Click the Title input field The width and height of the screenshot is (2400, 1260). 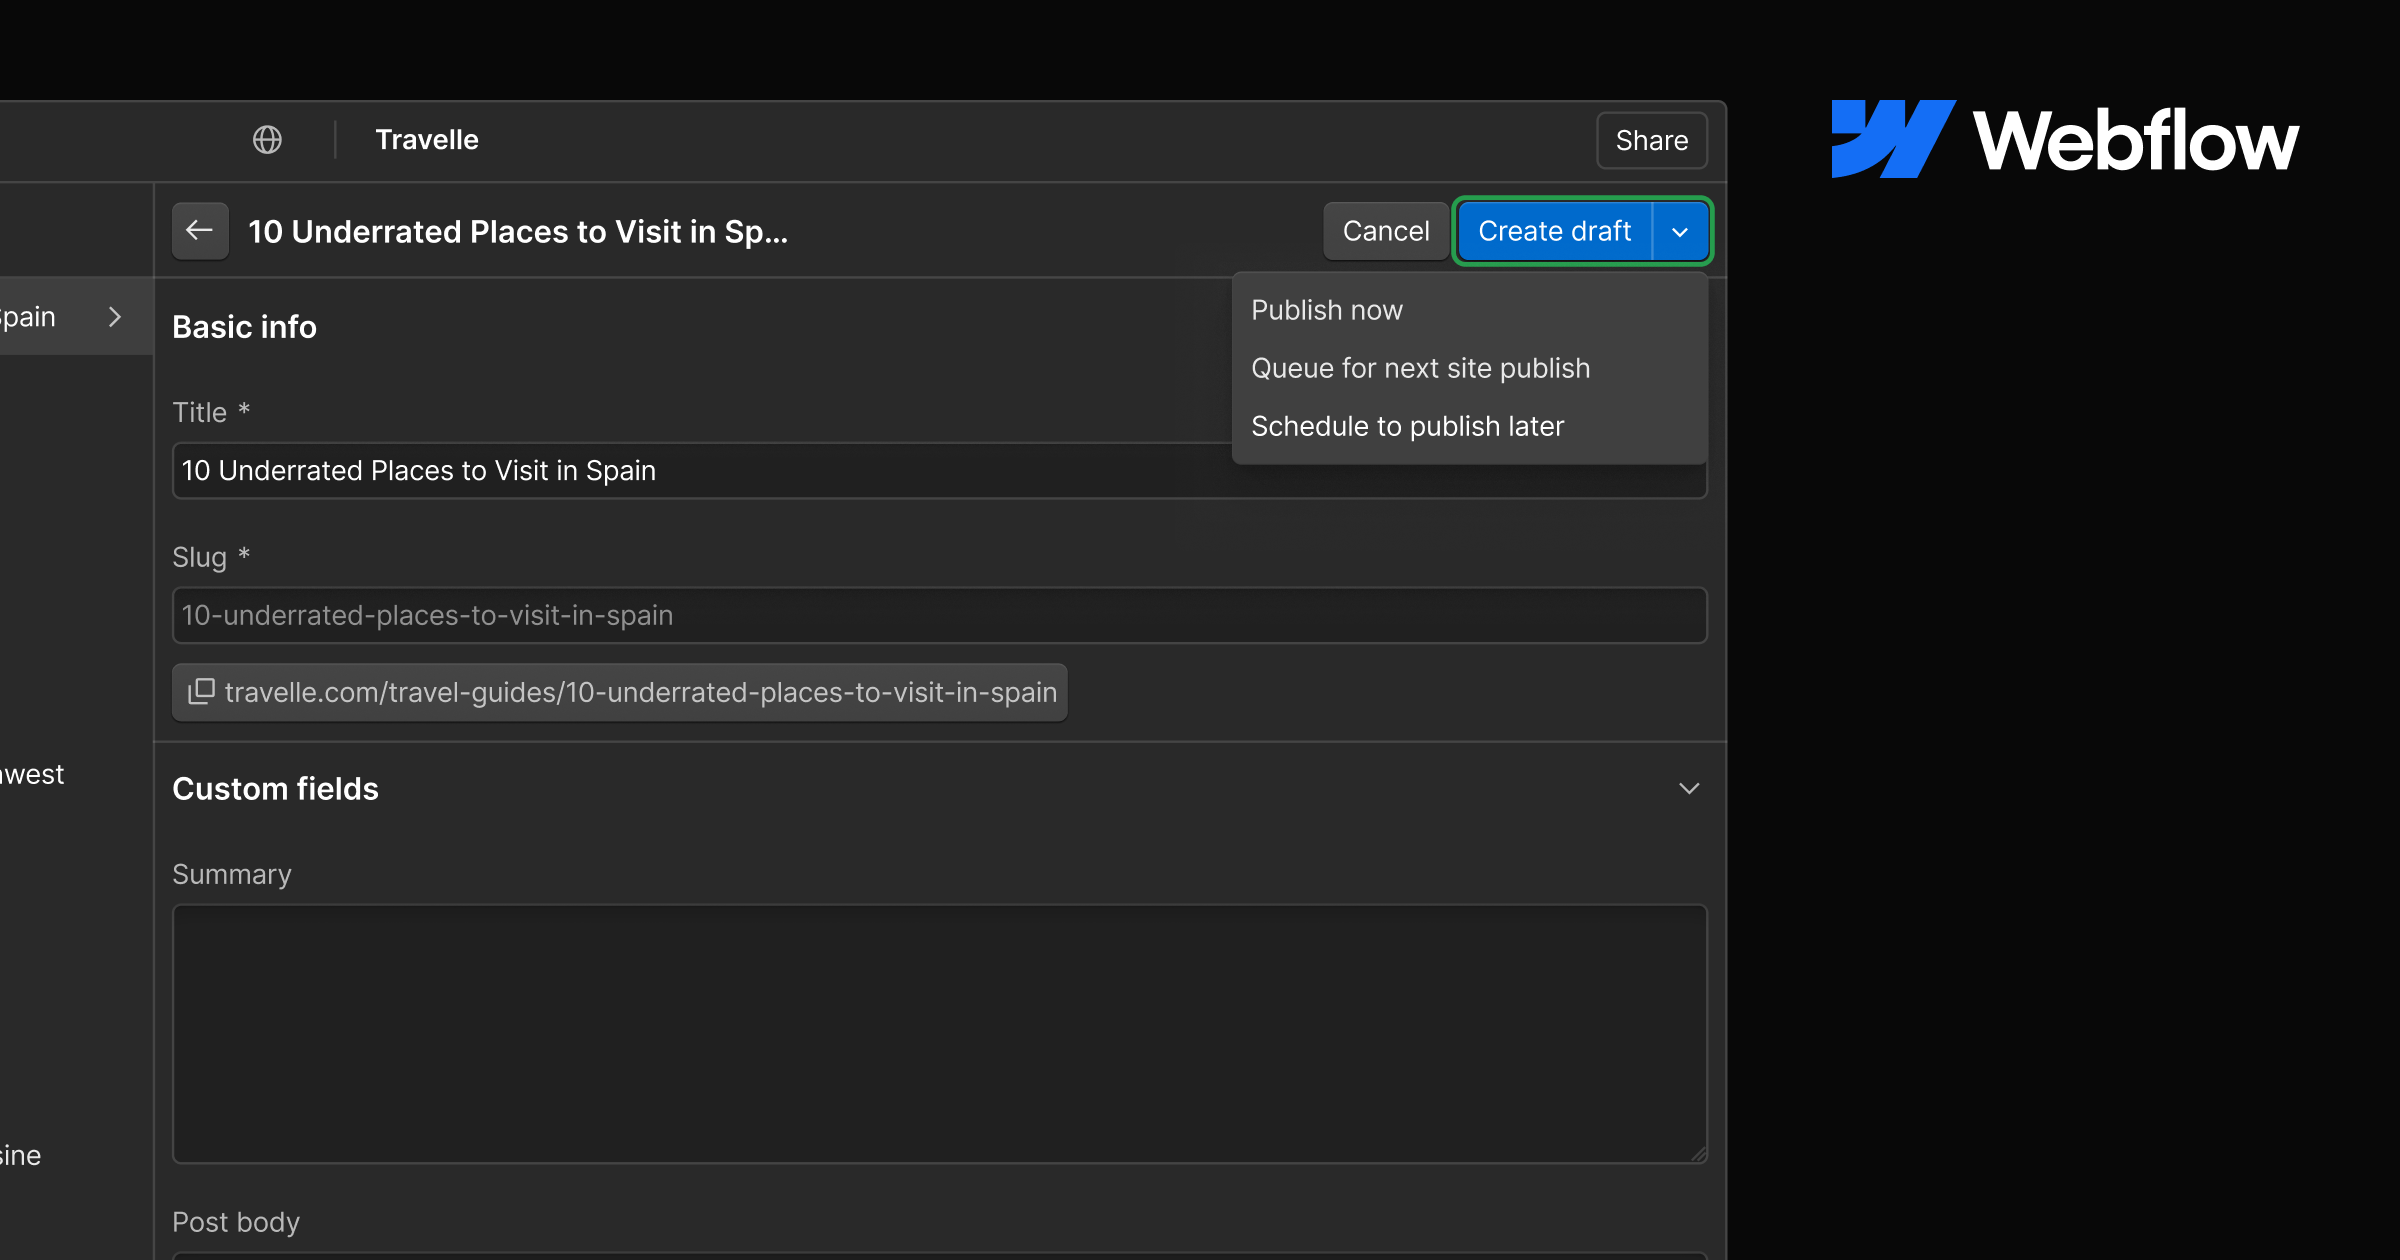[x=940, y=470]
